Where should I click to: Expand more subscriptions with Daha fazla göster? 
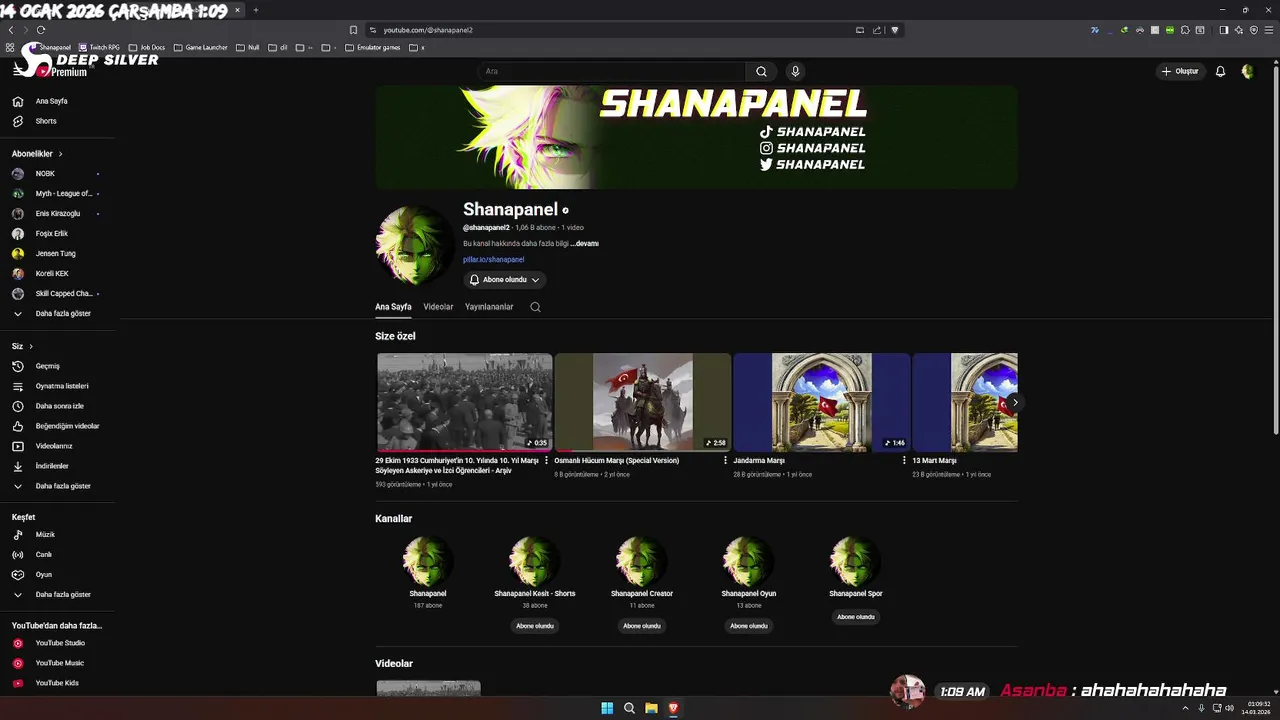point(63,314)
